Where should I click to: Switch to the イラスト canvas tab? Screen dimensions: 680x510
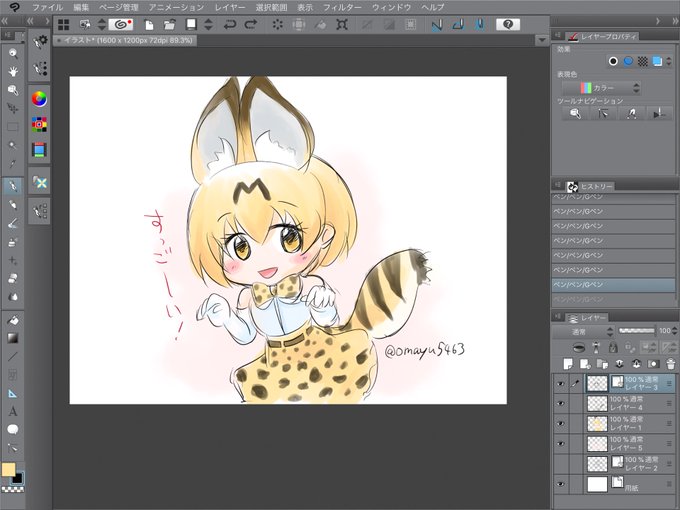[x=125, y=40]
